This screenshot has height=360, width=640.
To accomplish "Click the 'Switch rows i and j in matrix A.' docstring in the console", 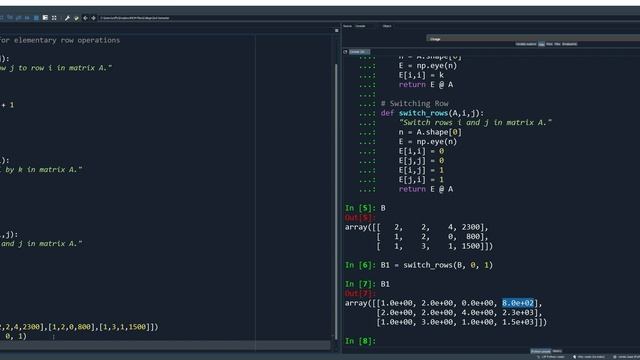I will pos(475,122).
